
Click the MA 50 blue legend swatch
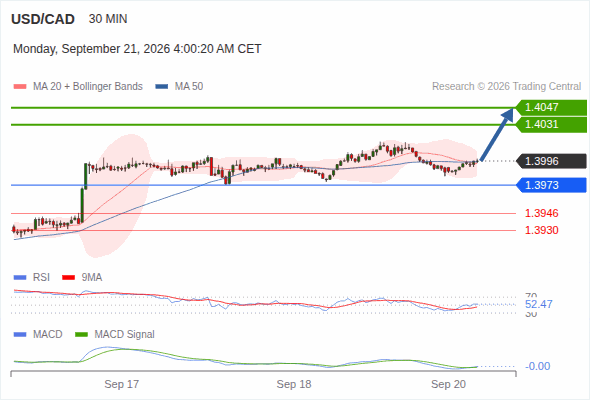pyautogui.click(x=162, y=87)
